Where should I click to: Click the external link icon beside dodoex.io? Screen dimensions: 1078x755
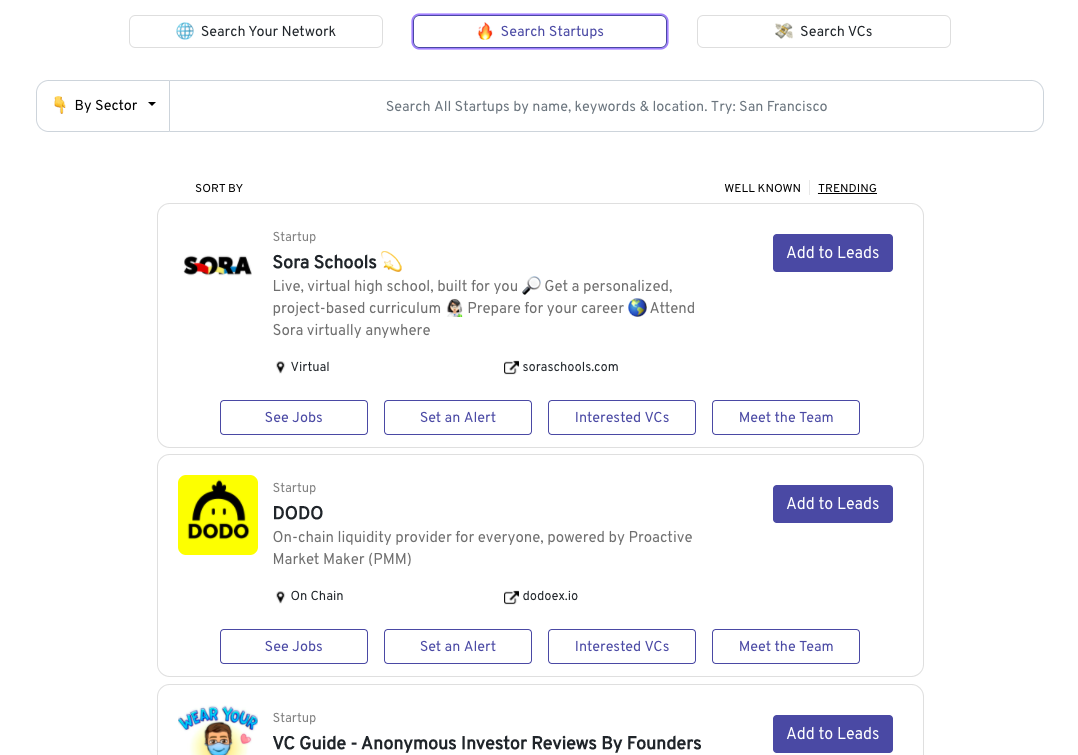point(511,597)
